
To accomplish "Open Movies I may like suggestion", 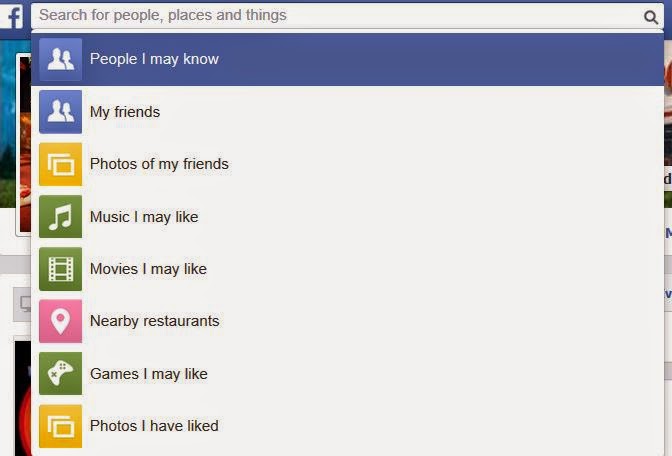I will point(347,269).
